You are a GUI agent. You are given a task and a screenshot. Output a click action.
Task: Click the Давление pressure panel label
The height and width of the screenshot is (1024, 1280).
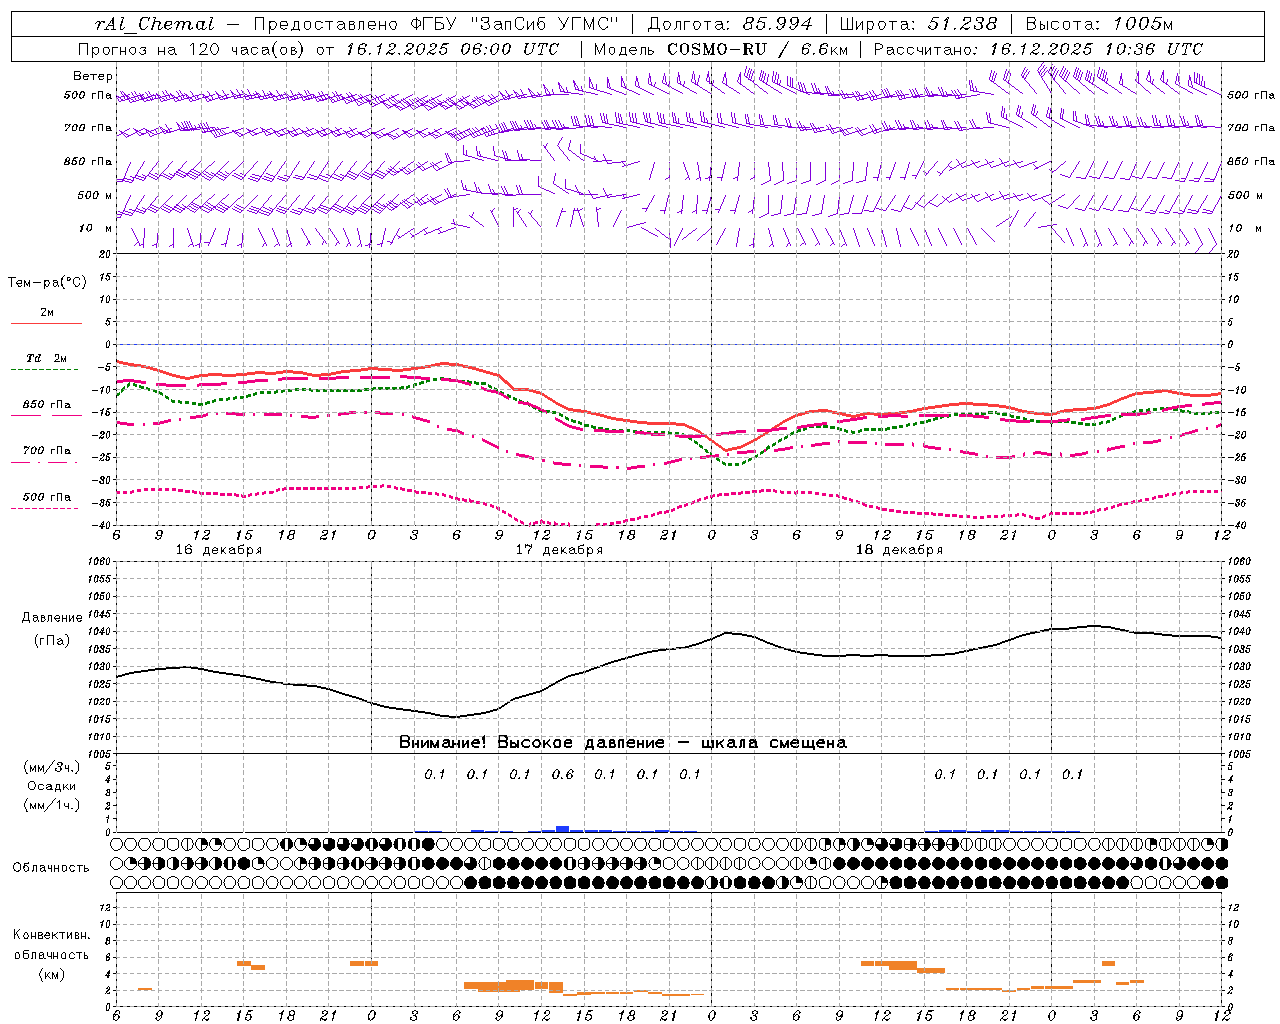(52, 618)
